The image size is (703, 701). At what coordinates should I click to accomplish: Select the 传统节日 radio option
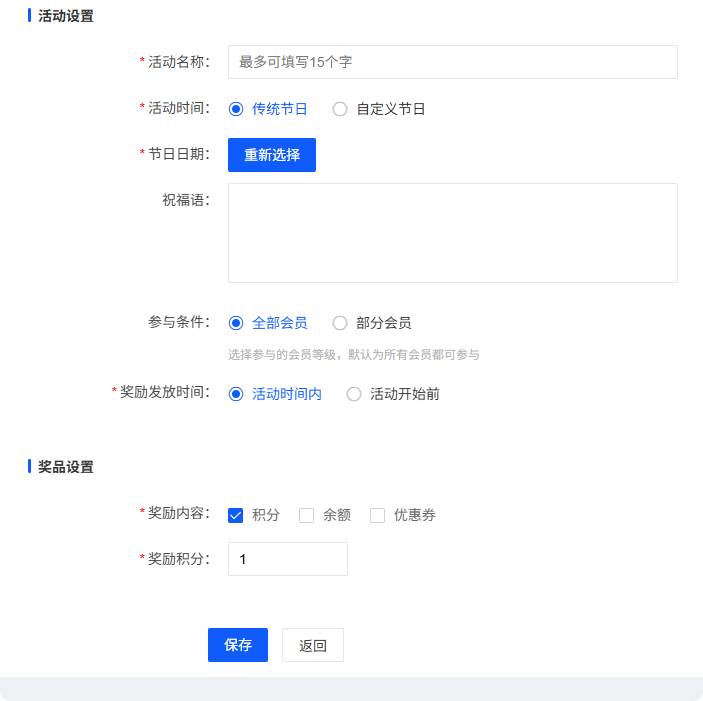pyautogui.click(x=237, y=109)
